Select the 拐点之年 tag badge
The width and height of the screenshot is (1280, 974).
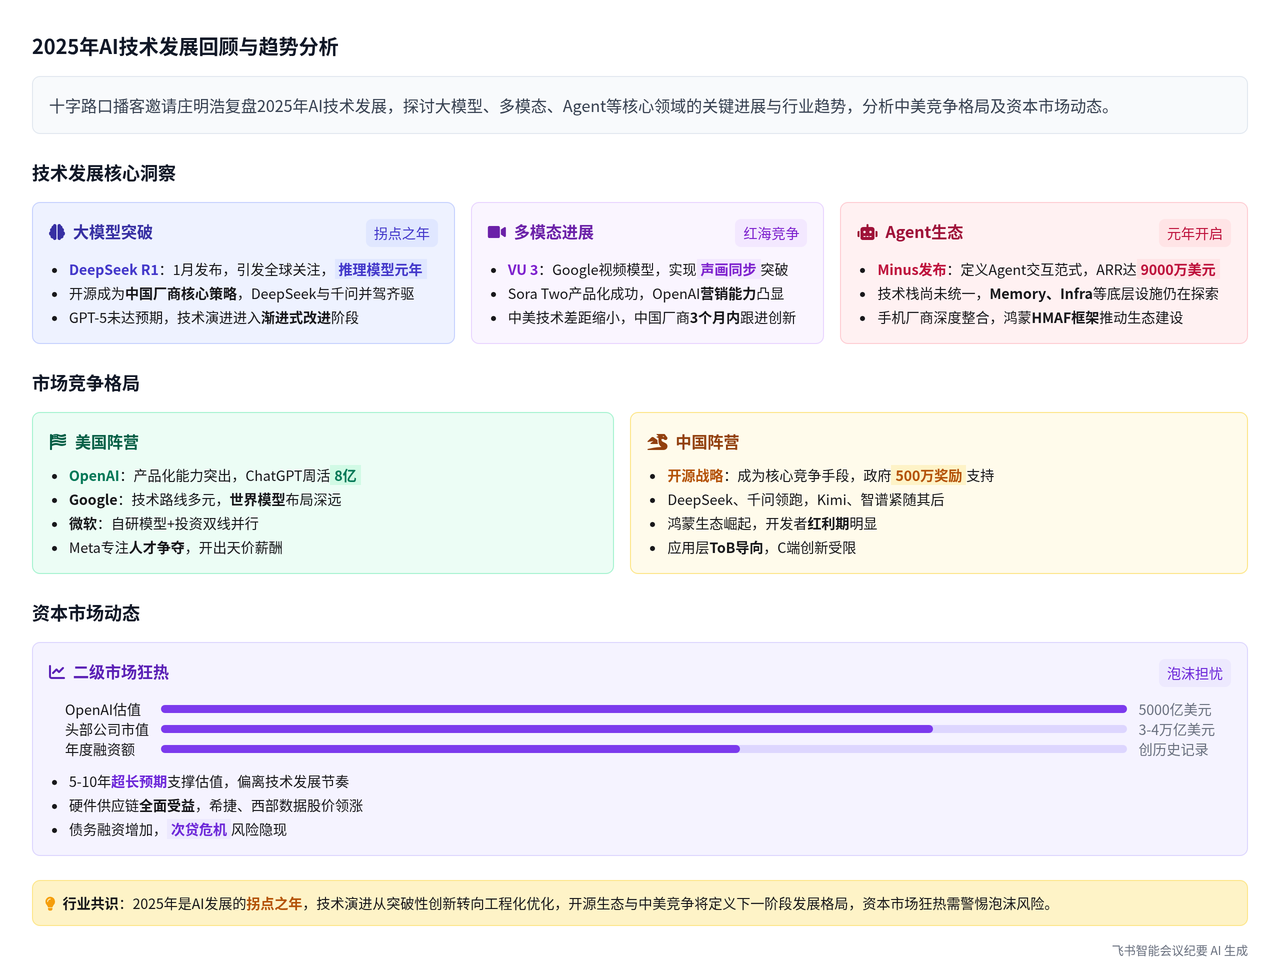pyautogui.click(x=401, y=233)
